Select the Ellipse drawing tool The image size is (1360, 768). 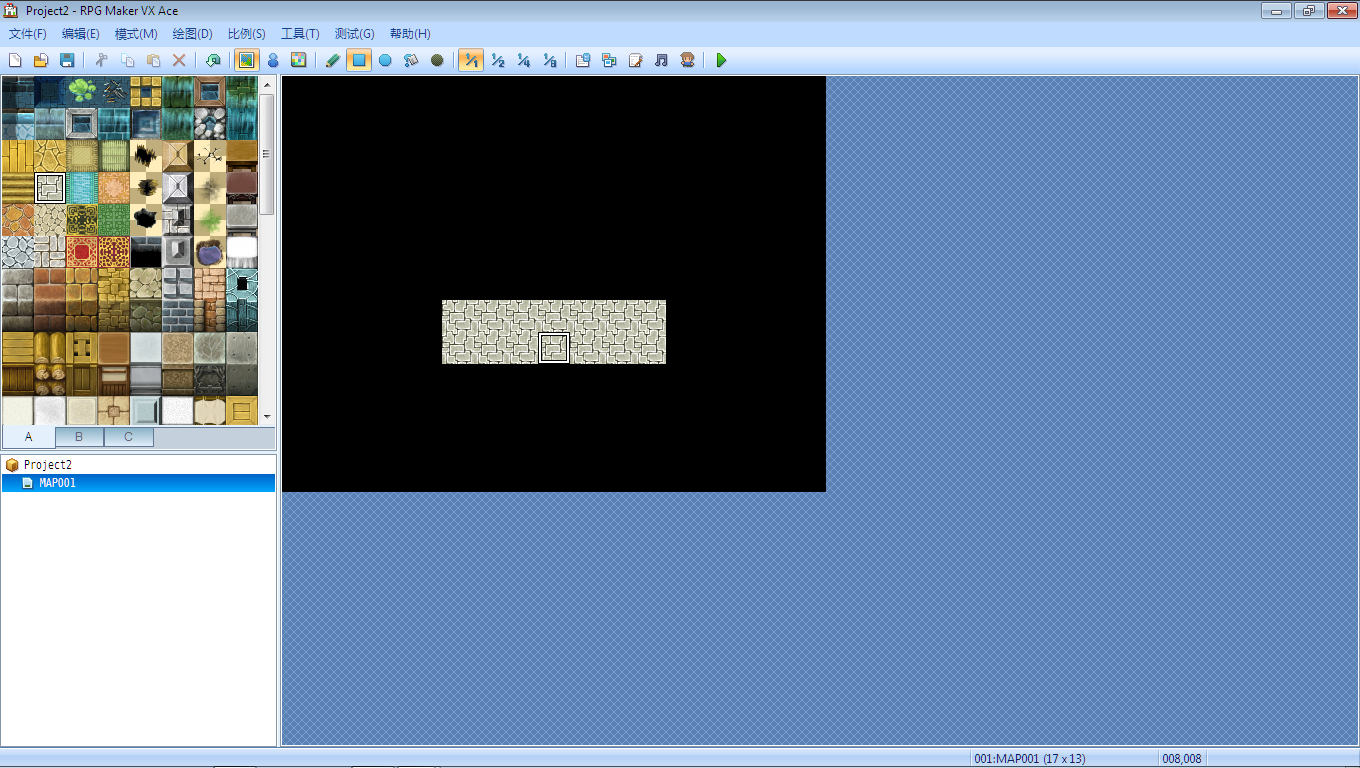[x=385, y=61]
